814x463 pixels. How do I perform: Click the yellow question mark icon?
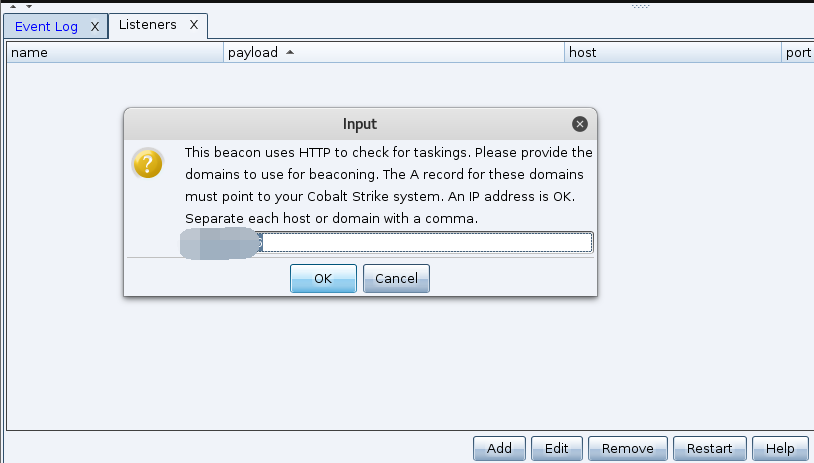click(x=147, y=164)
